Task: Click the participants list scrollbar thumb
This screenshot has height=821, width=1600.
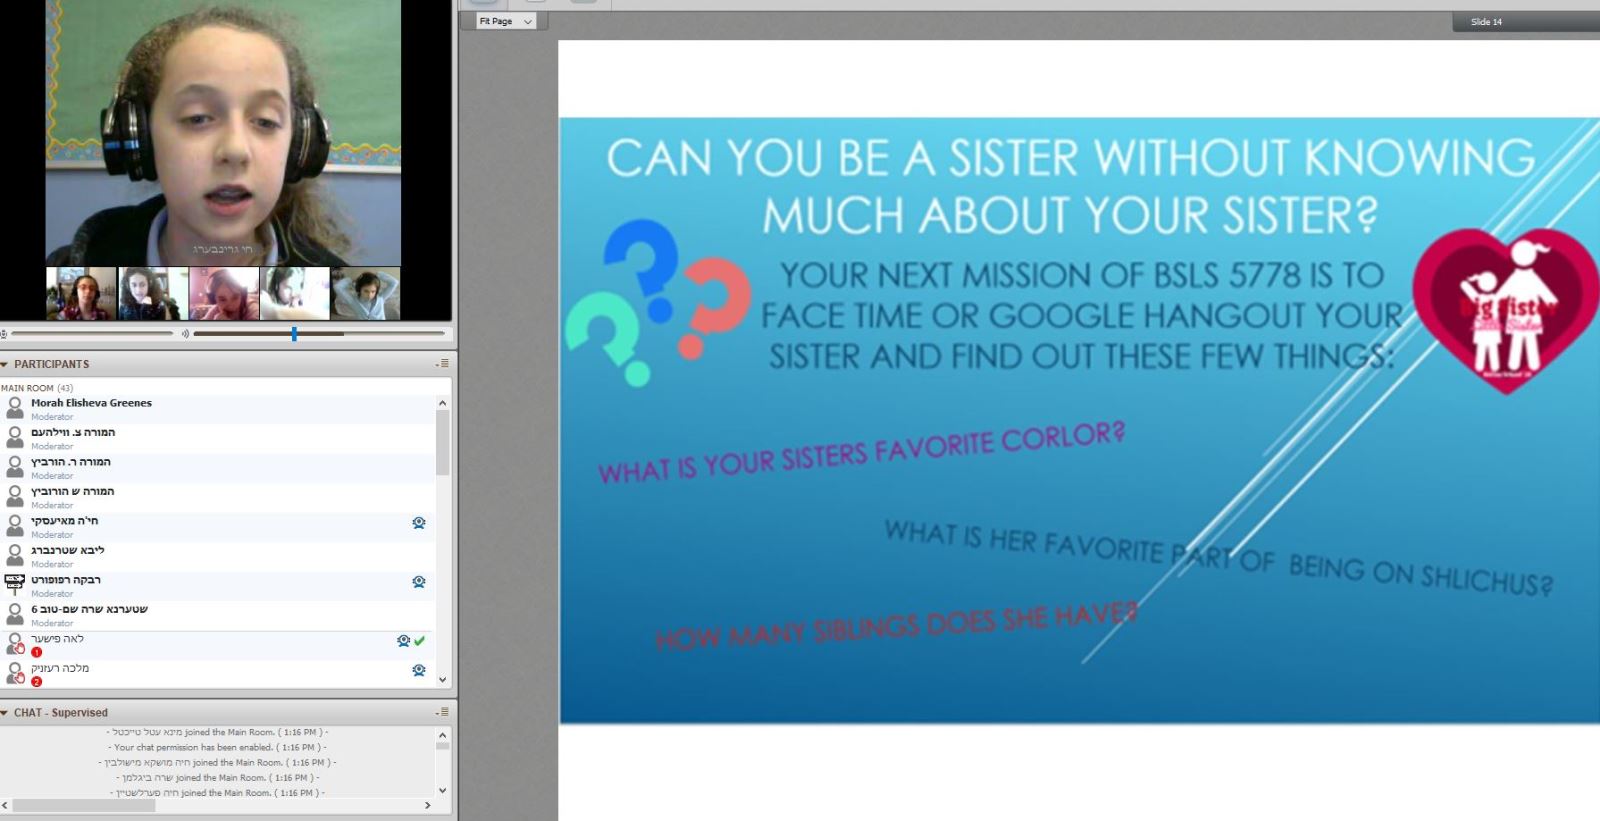Action: click(x=443, y=442)
